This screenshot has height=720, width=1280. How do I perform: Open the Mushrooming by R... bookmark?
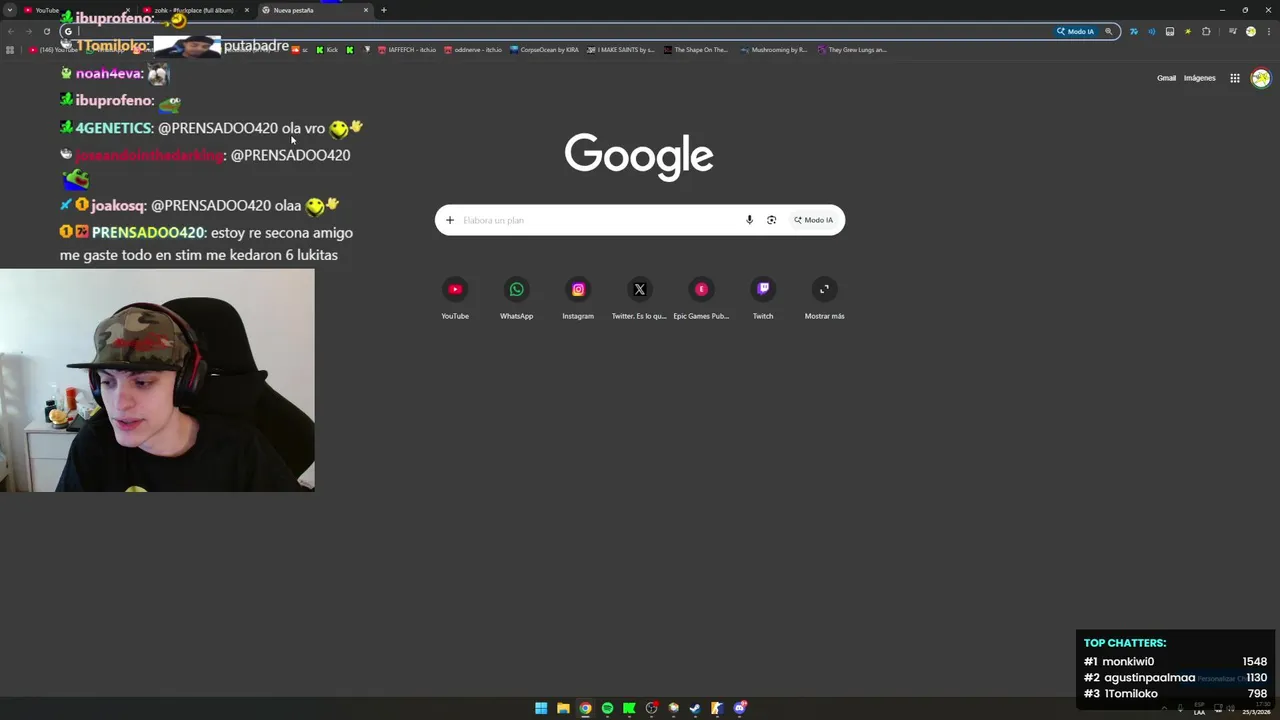click(x=774, y=49)
